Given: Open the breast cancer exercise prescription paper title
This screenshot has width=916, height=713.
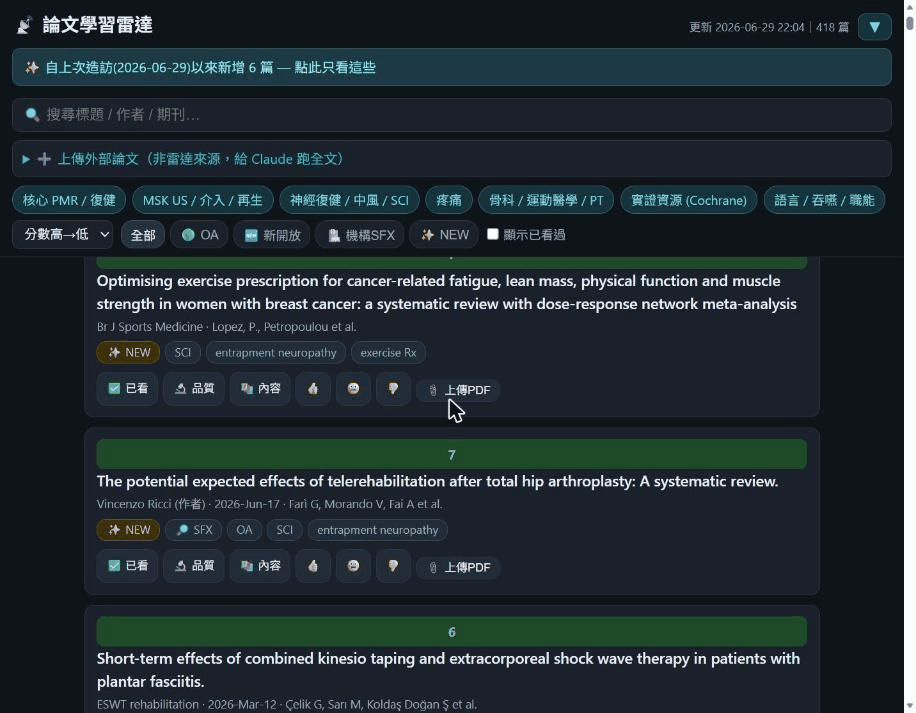Looking at the screenshot, I should point(447,293).
